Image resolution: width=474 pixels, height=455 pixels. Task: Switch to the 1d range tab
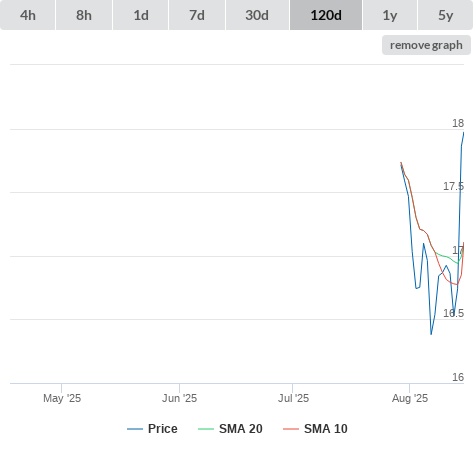[141, 15]
